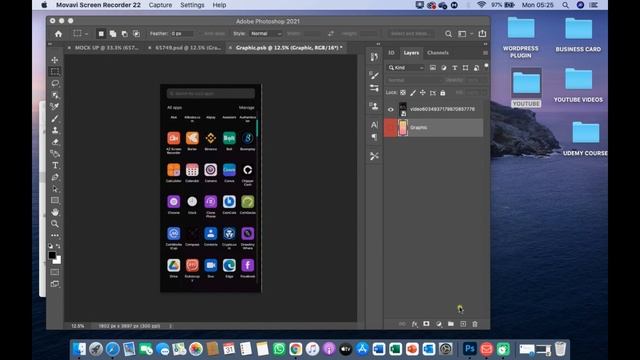The image size is (640, 360).
Task: Toggle filter for pixel layers
Action: point(433,68)
